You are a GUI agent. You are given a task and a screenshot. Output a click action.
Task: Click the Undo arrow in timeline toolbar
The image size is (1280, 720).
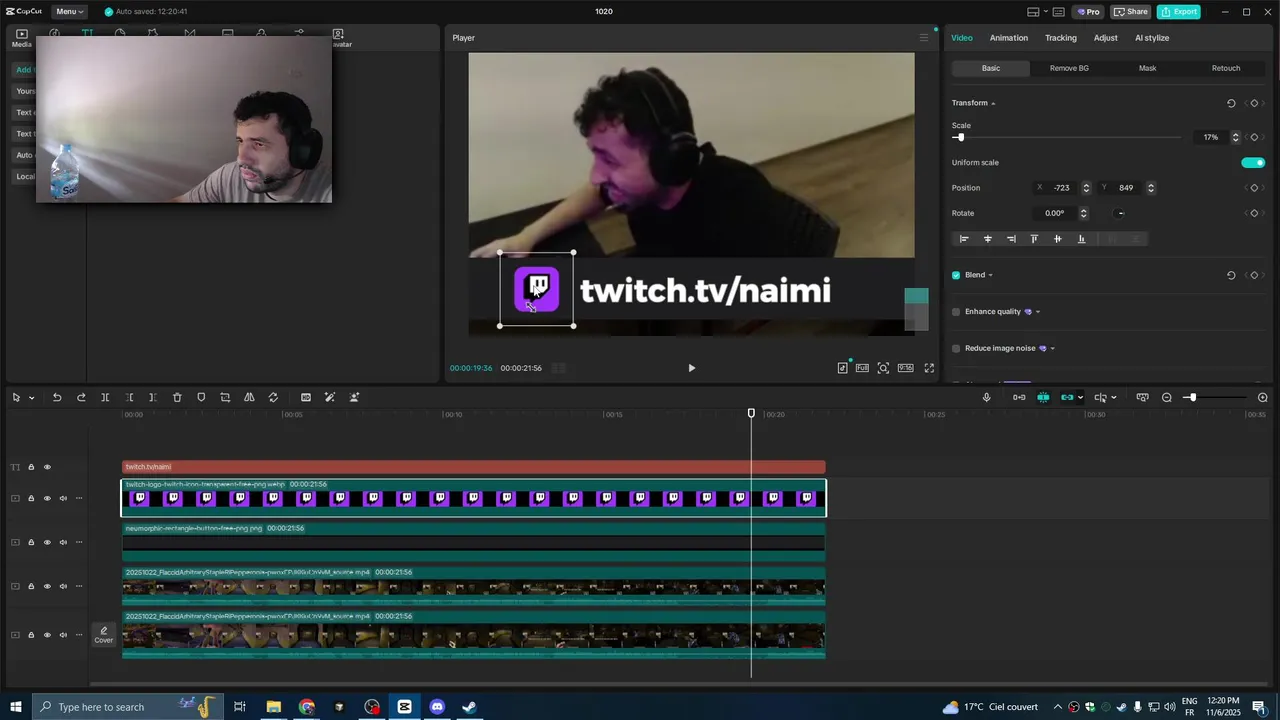pos(57,397)
